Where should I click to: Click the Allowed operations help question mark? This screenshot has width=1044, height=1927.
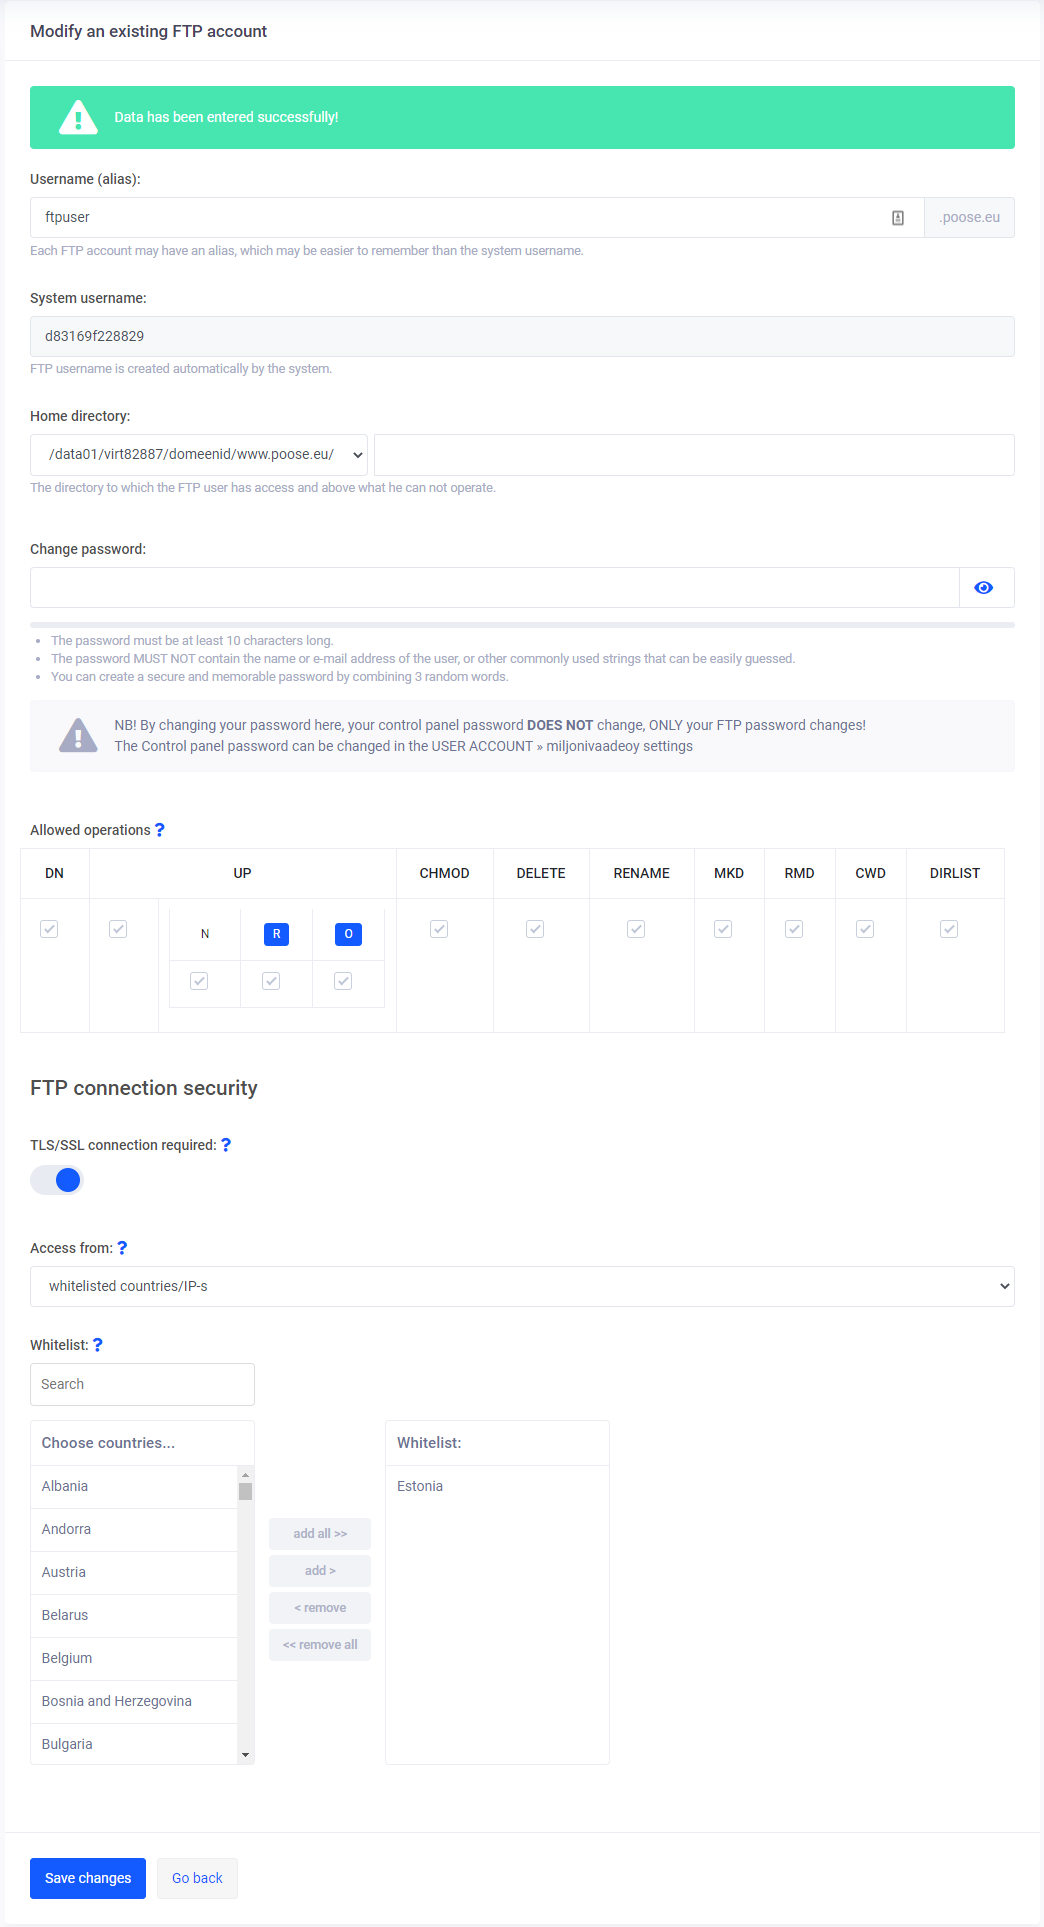point(160,830)
